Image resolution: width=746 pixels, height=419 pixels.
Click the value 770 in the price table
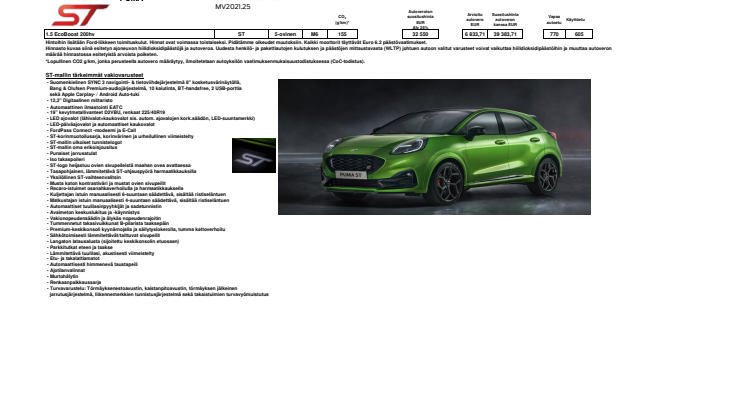pyautogui.click(x=553, y=34)
